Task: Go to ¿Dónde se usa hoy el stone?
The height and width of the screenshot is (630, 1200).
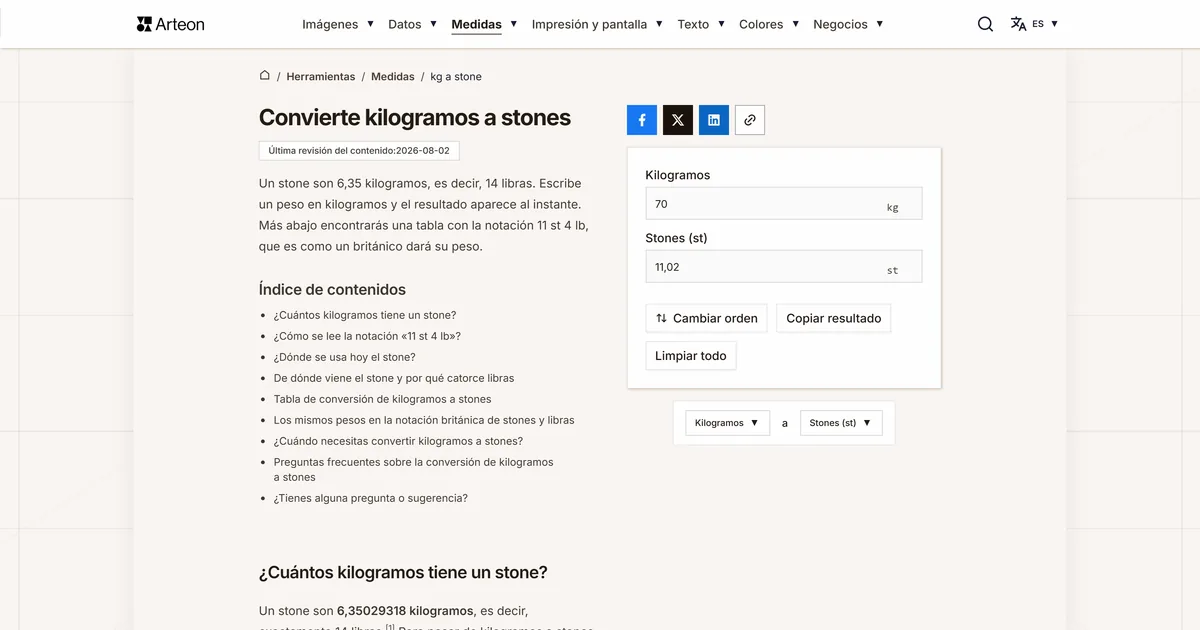Action: pyautogui.click(x=345, y=357)
